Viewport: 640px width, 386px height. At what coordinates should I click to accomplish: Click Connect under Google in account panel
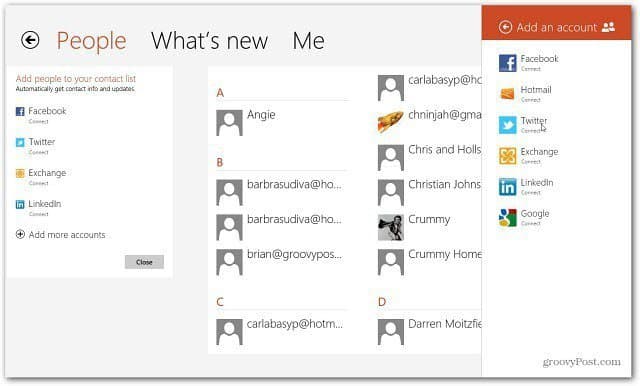[531, 223]
